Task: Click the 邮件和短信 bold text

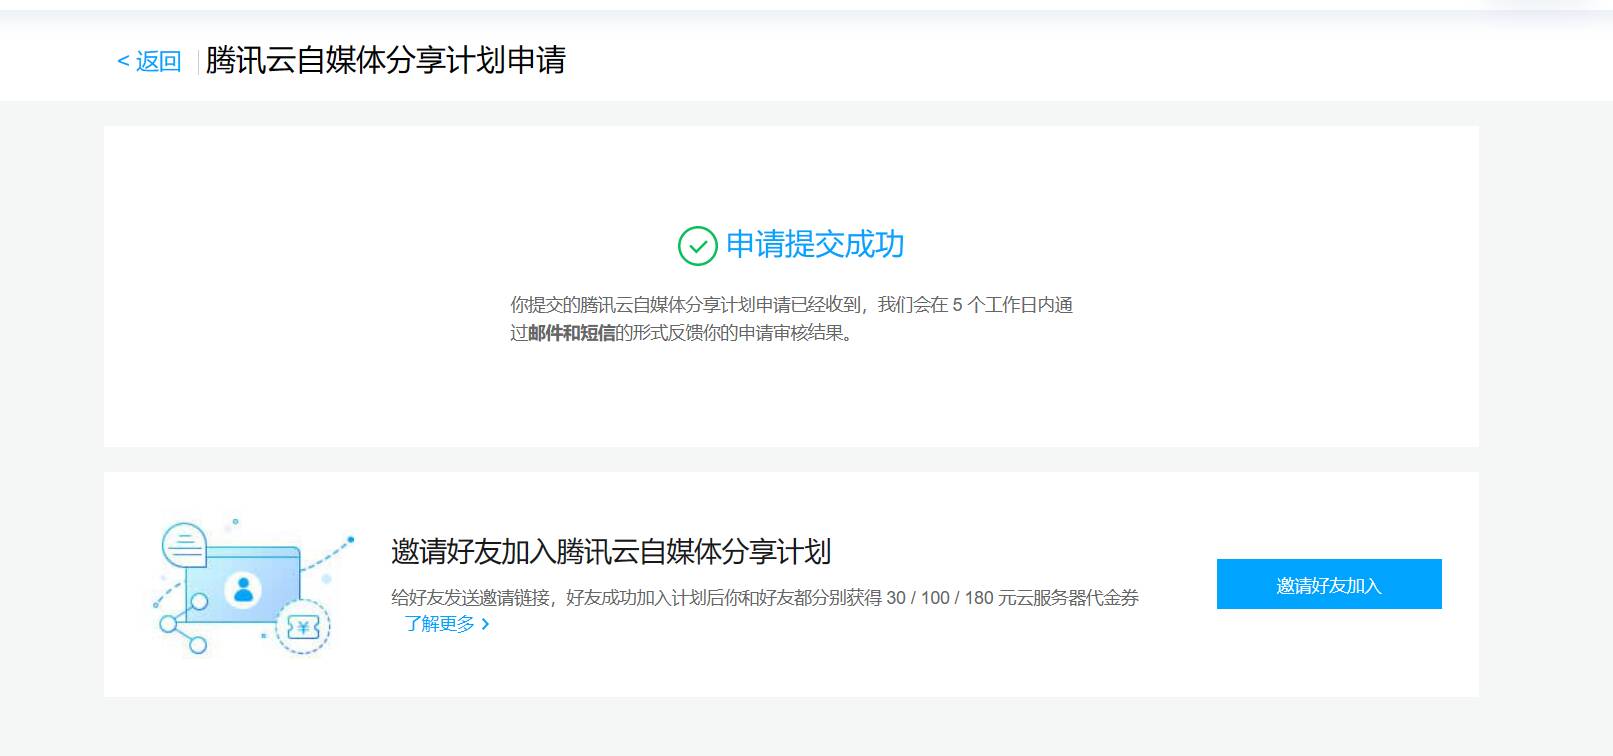Action: tap(571, 333)
